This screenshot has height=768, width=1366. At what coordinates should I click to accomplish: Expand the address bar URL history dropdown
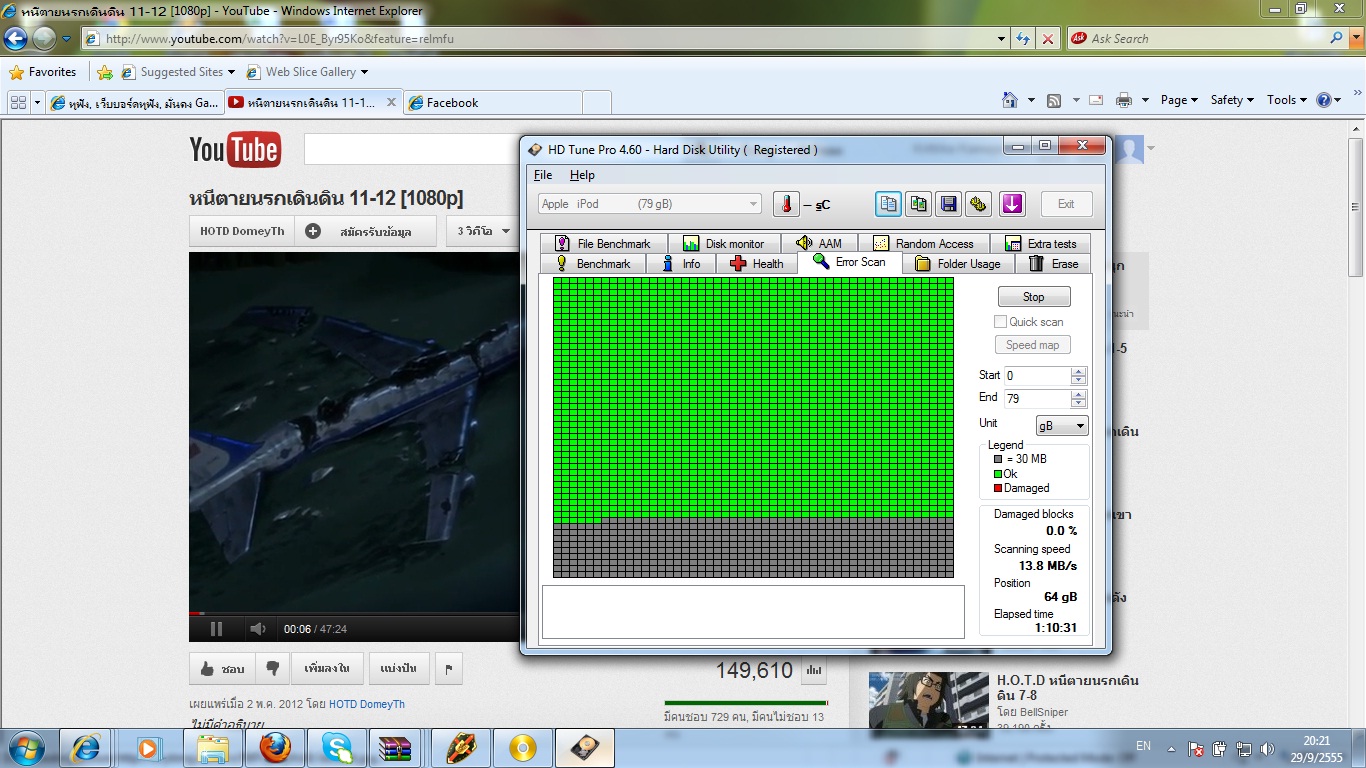point(1002,39)
